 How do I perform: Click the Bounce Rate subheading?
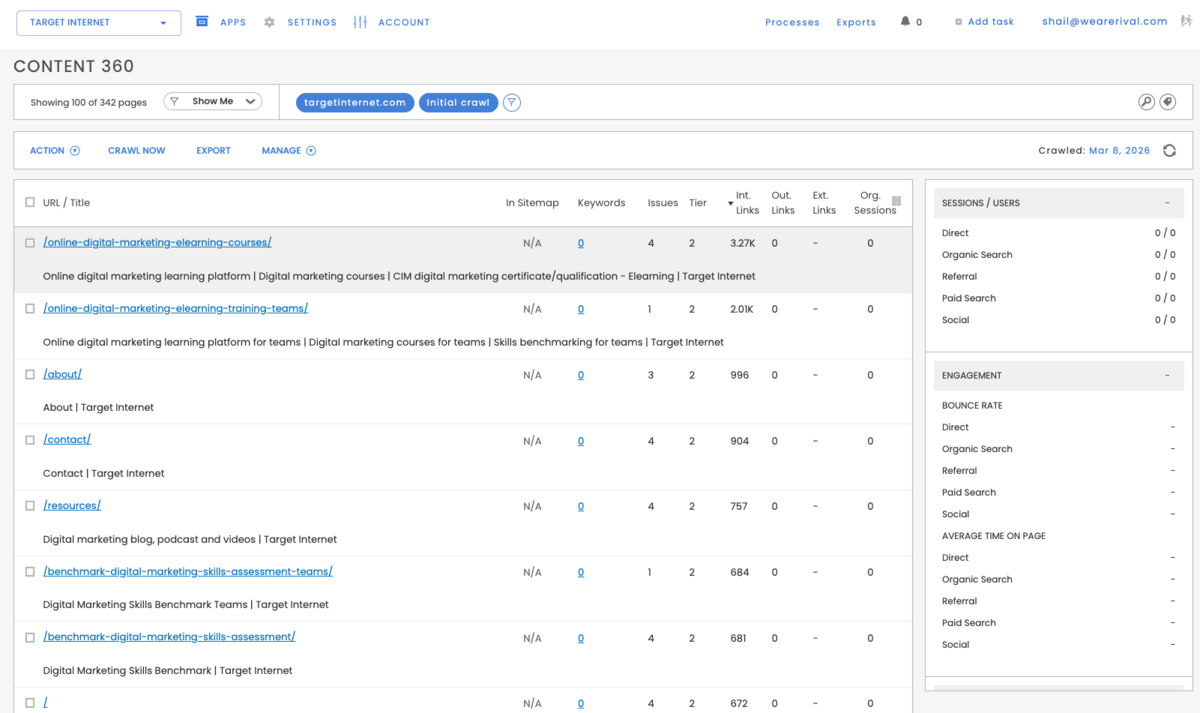tap(972, 406)
